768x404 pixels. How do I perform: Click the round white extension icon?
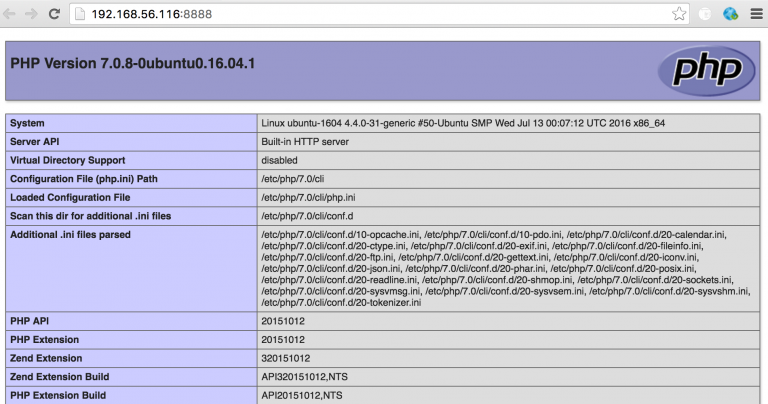tap(705, 14)
